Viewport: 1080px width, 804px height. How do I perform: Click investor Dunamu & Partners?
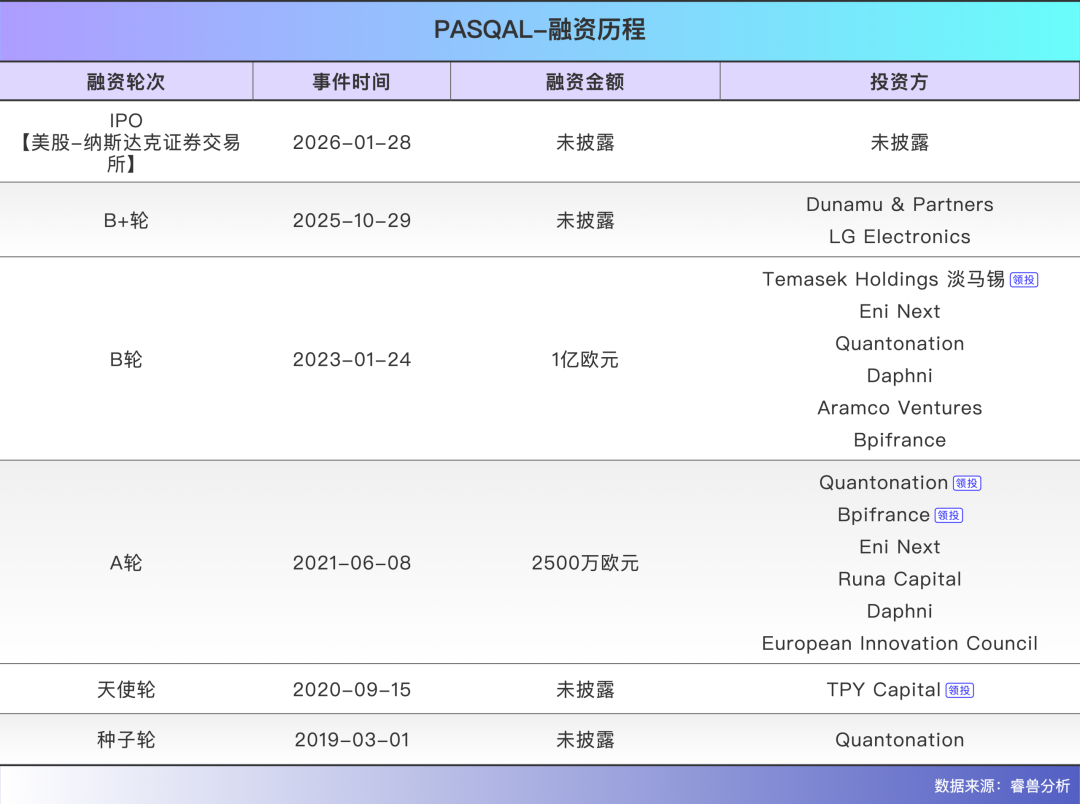(x=900, y=205)
